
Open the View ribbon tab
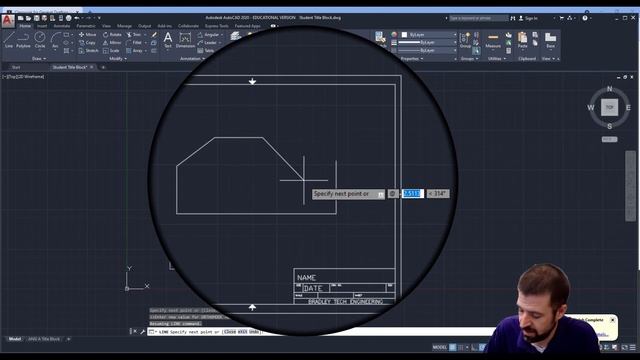107,26
